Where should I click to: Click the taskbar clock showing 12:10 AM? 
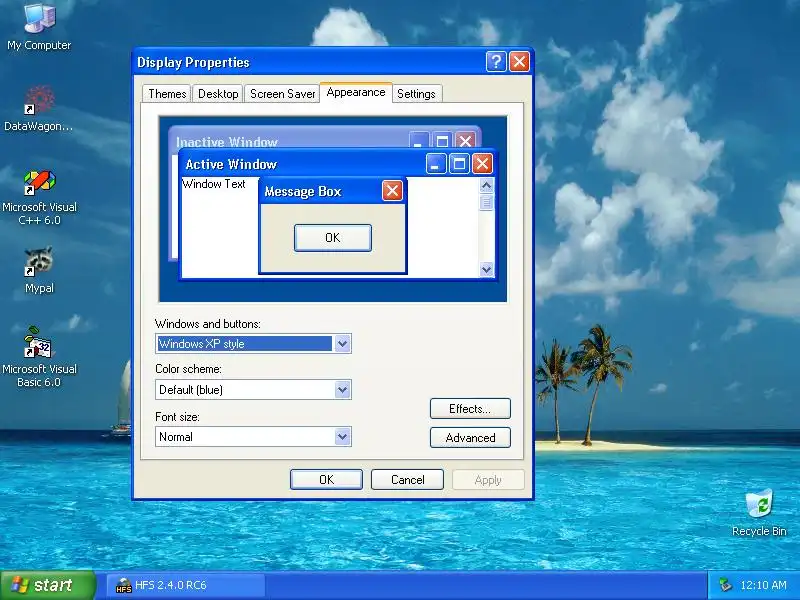coord(763,585)
